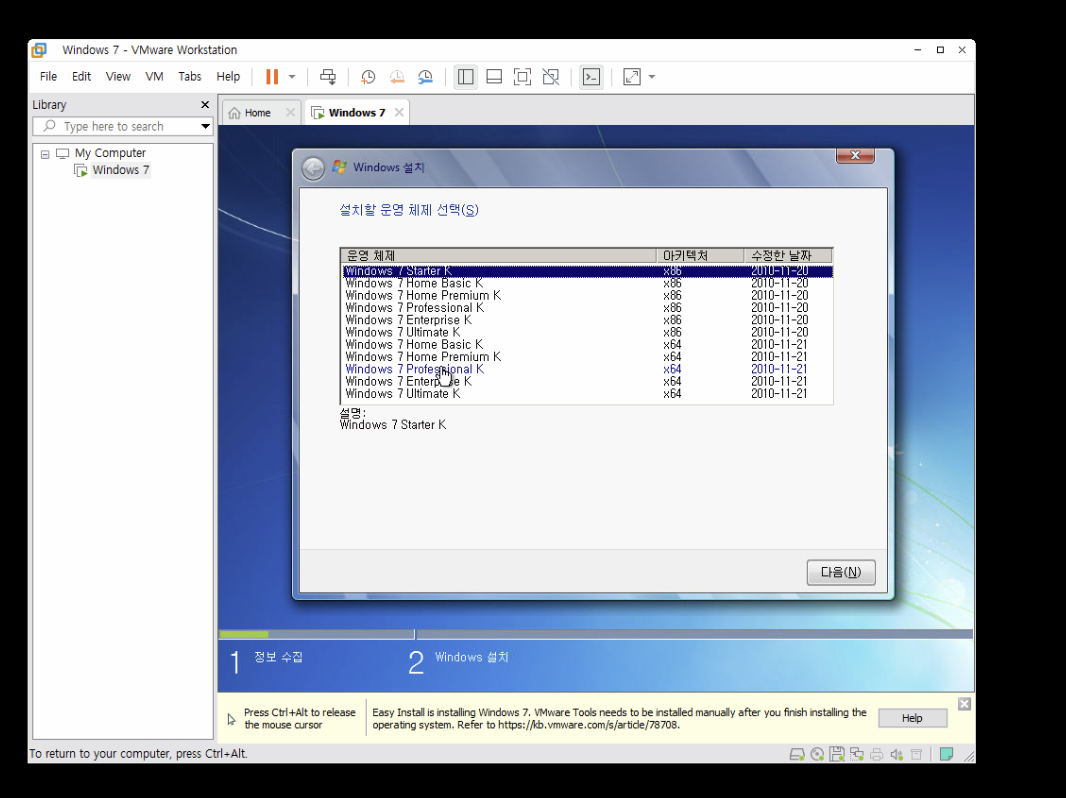
Task: Open the library search filter dropdown
Action: click(x=205, y=126)
